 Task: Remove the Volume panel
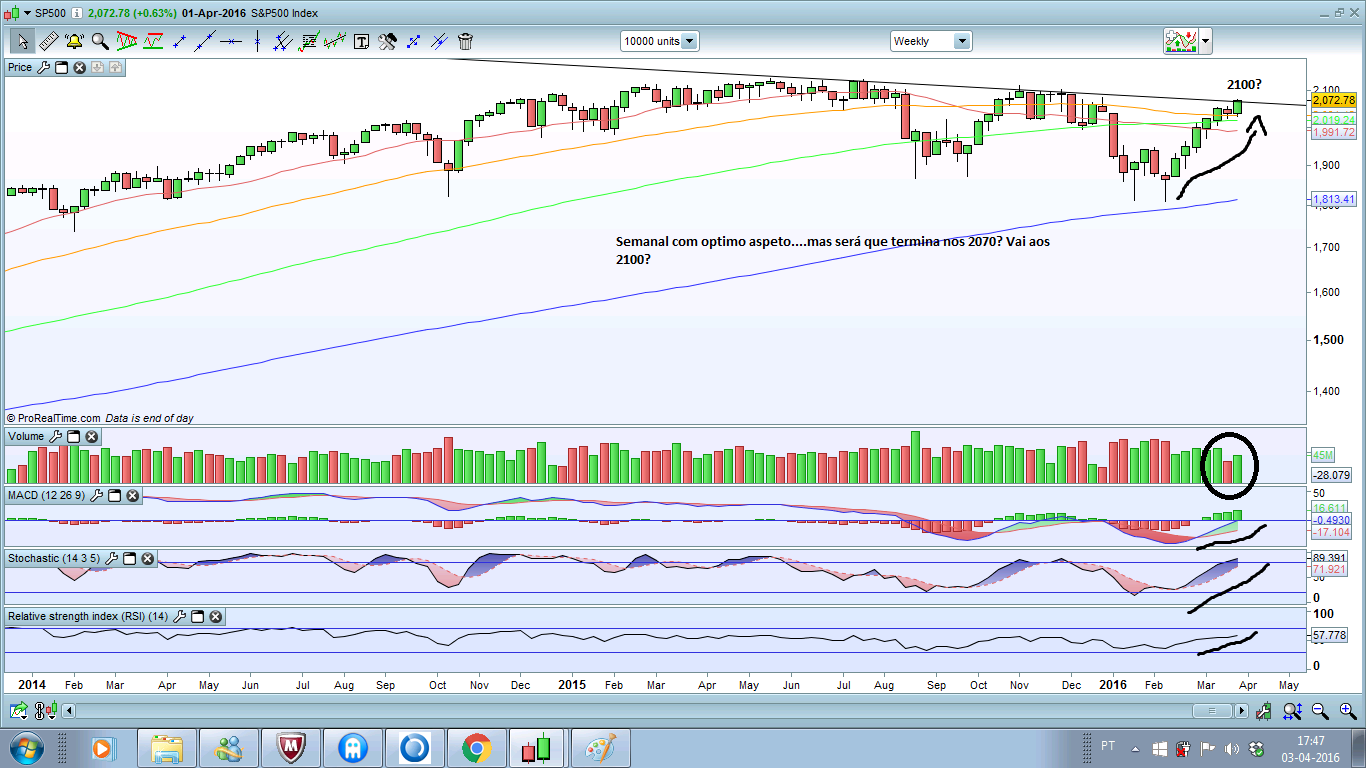(91, 437)
